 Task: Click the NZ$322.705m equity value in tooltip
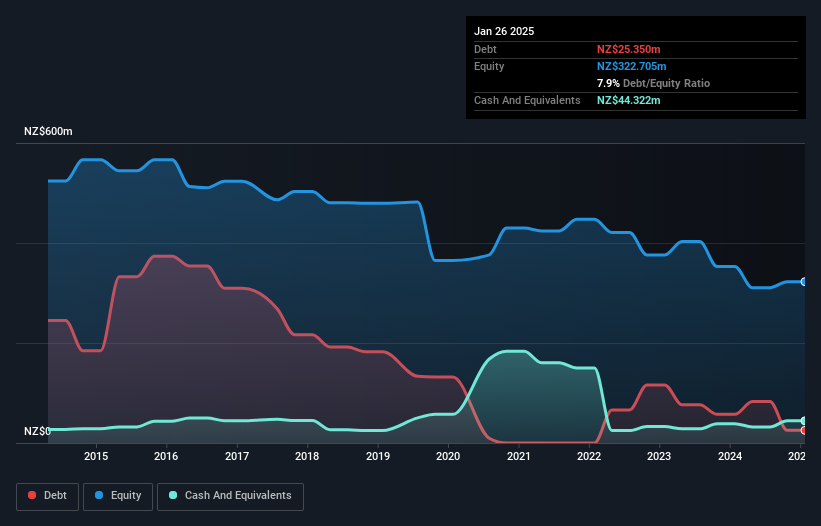tap(632, 66)
